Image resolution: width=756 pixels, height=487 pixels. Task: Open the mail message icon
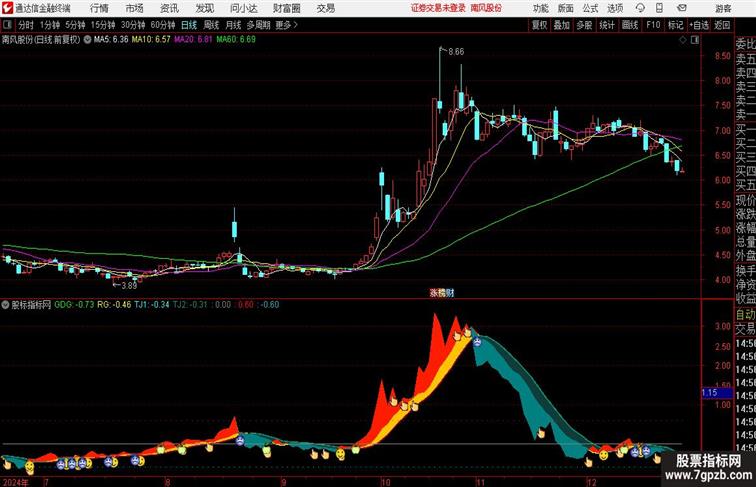coord(682,8)
